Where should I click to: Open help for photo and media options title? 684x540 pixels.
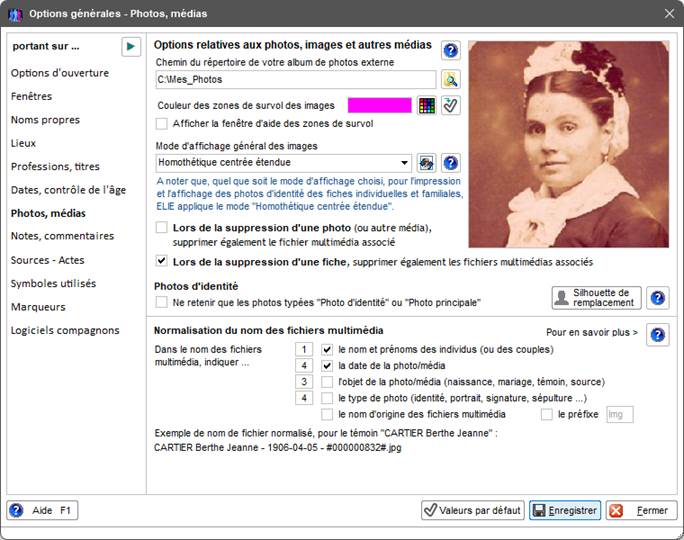click(x=451, y=51)
